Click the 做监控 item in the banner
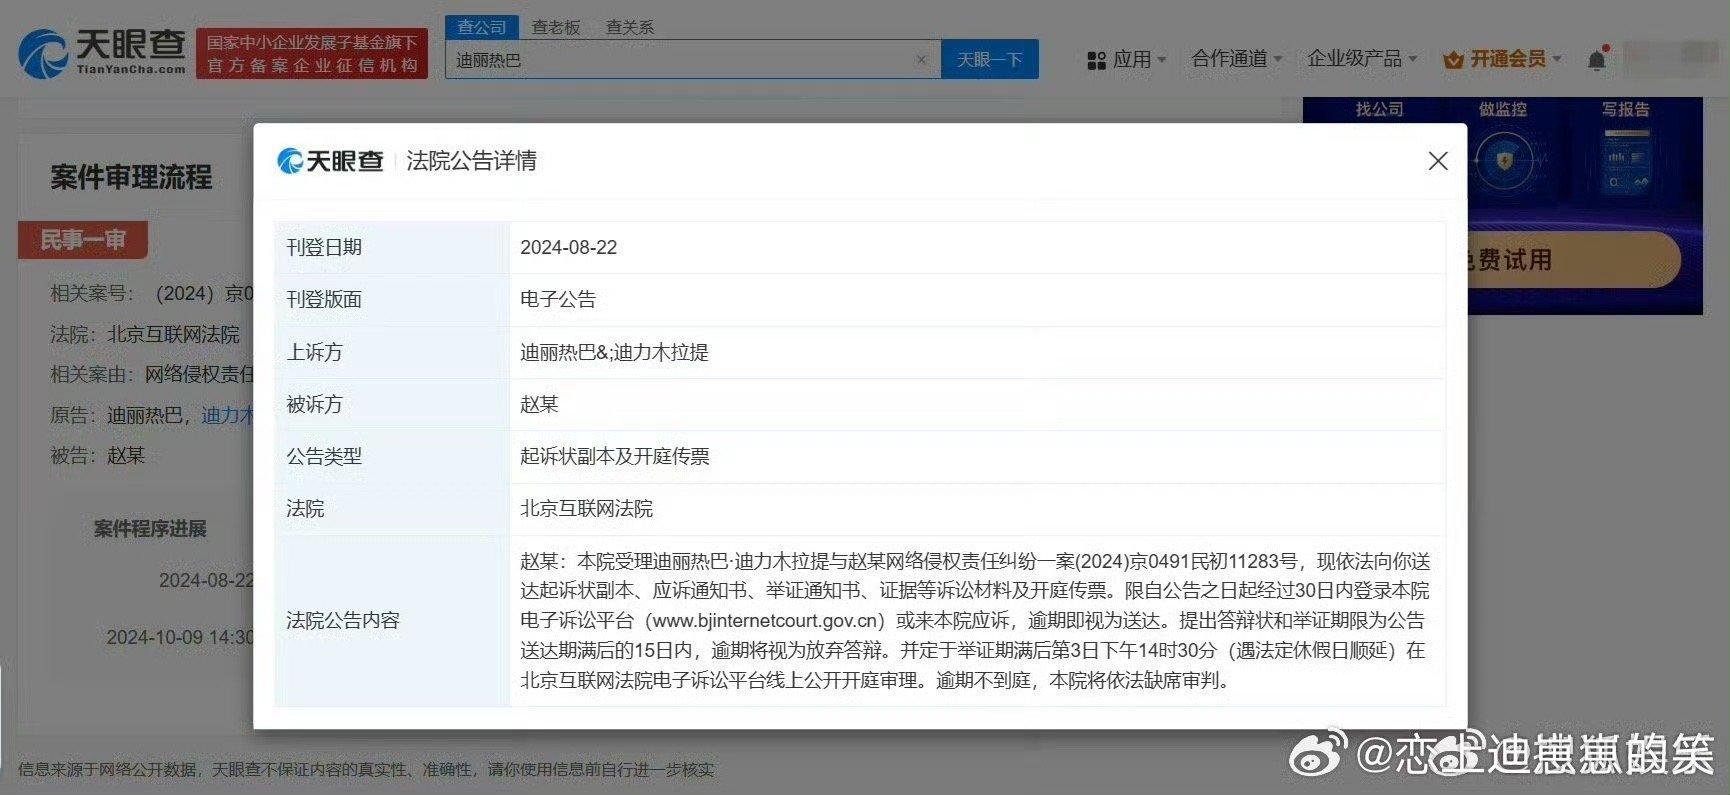 1503,109
